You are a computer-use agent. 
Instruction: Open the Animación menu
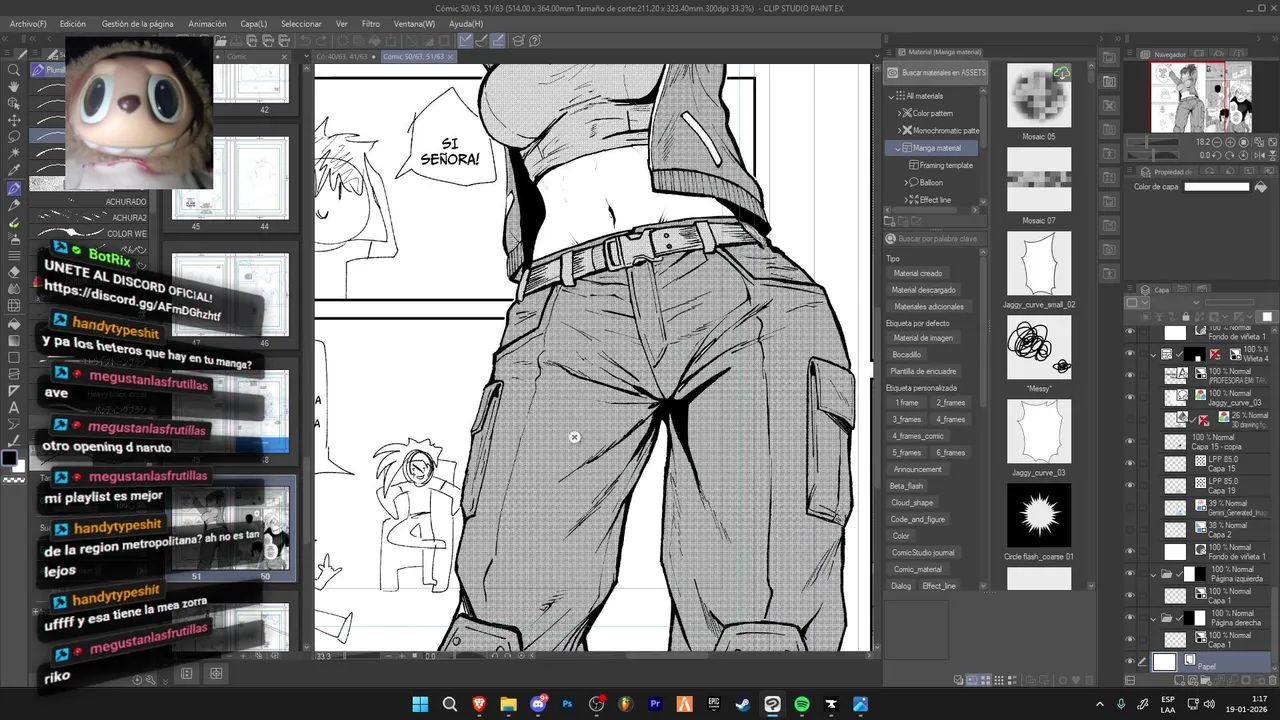tap(207, 23)
